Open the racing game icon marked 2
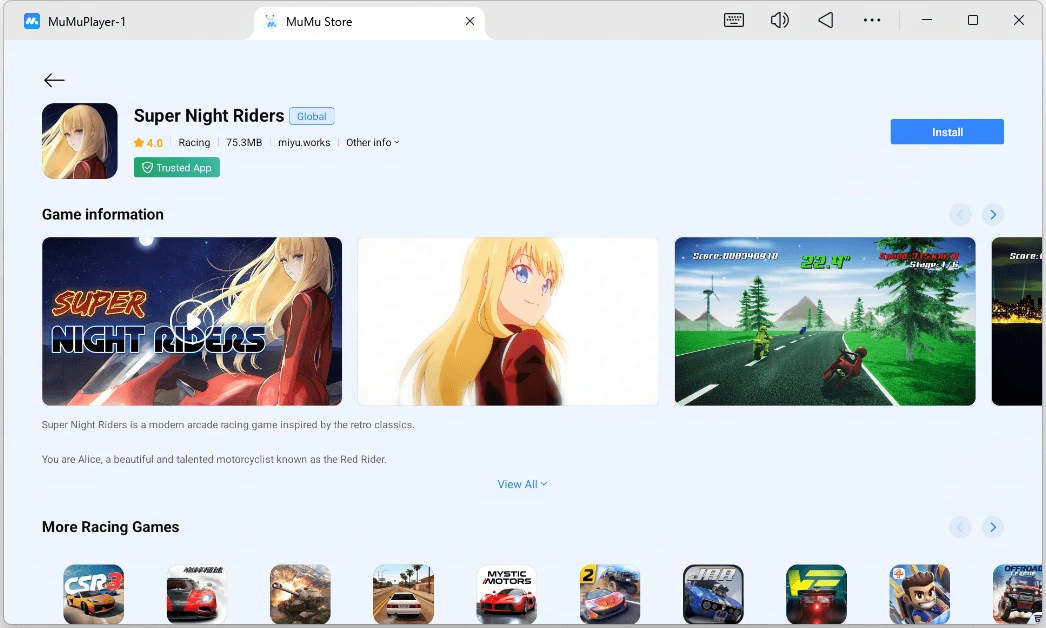Viewport: 1046px width, 628px height. [610, 594]
